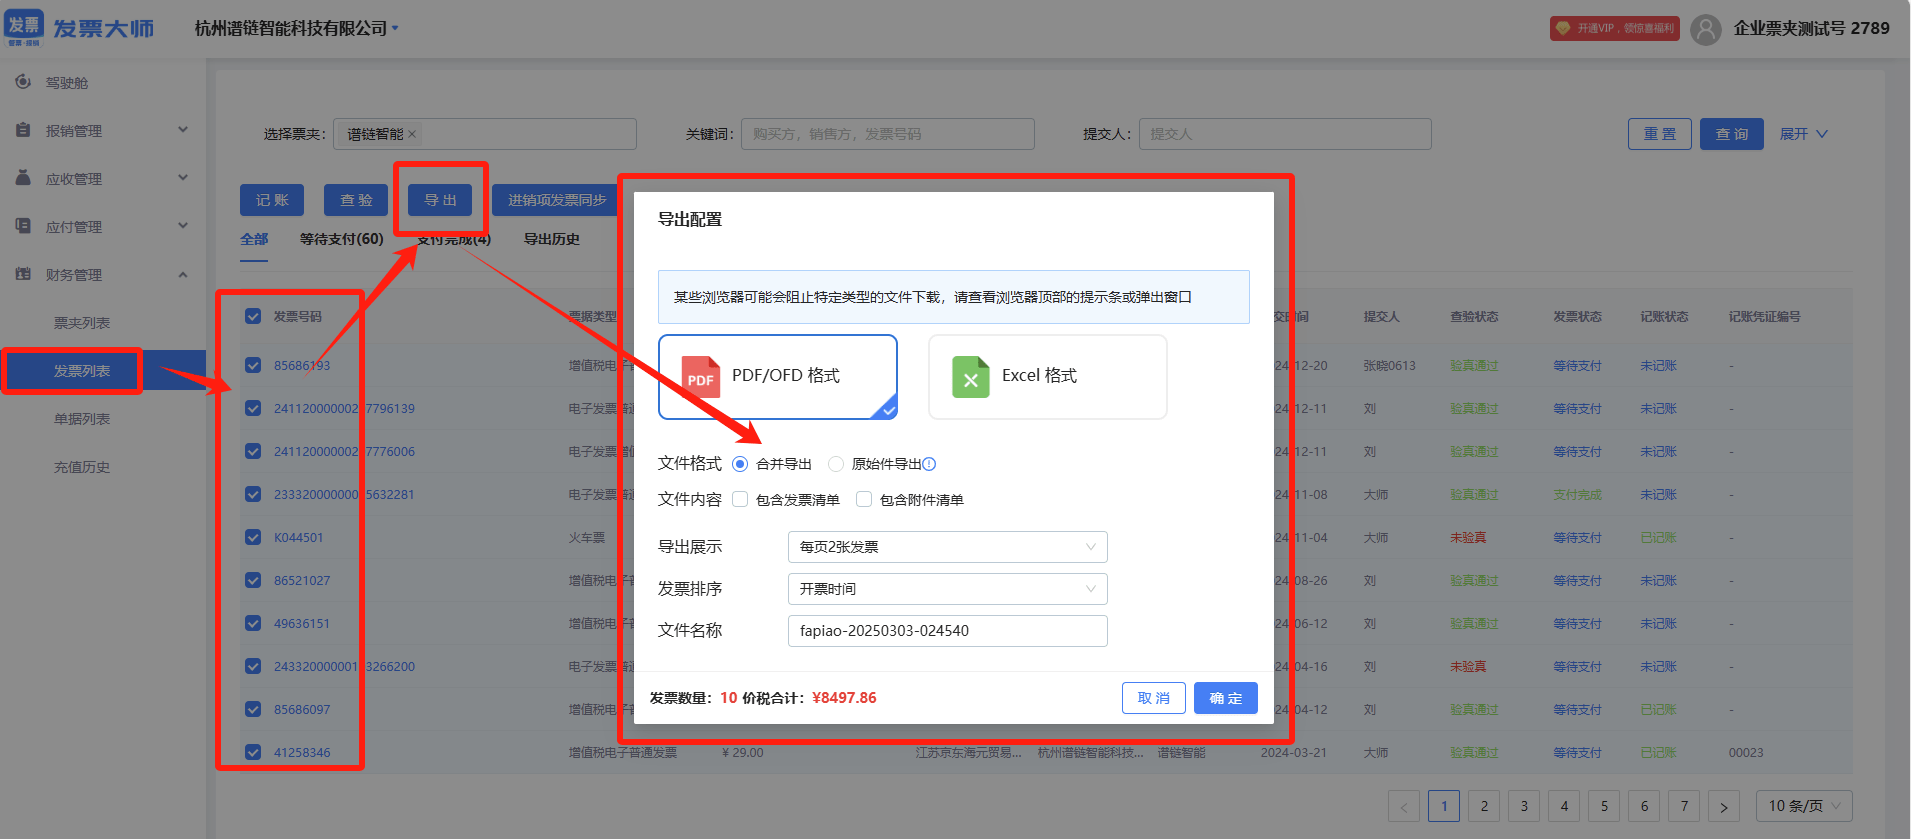Click the user avatar icon at top
Viewport: 1911px width, 839px height.
coord(1705,29)
